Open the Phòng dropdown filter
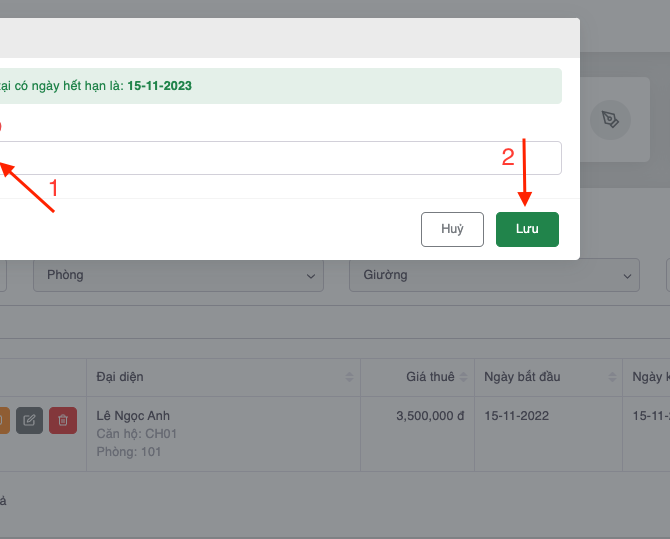 click(x=178, y=275)
